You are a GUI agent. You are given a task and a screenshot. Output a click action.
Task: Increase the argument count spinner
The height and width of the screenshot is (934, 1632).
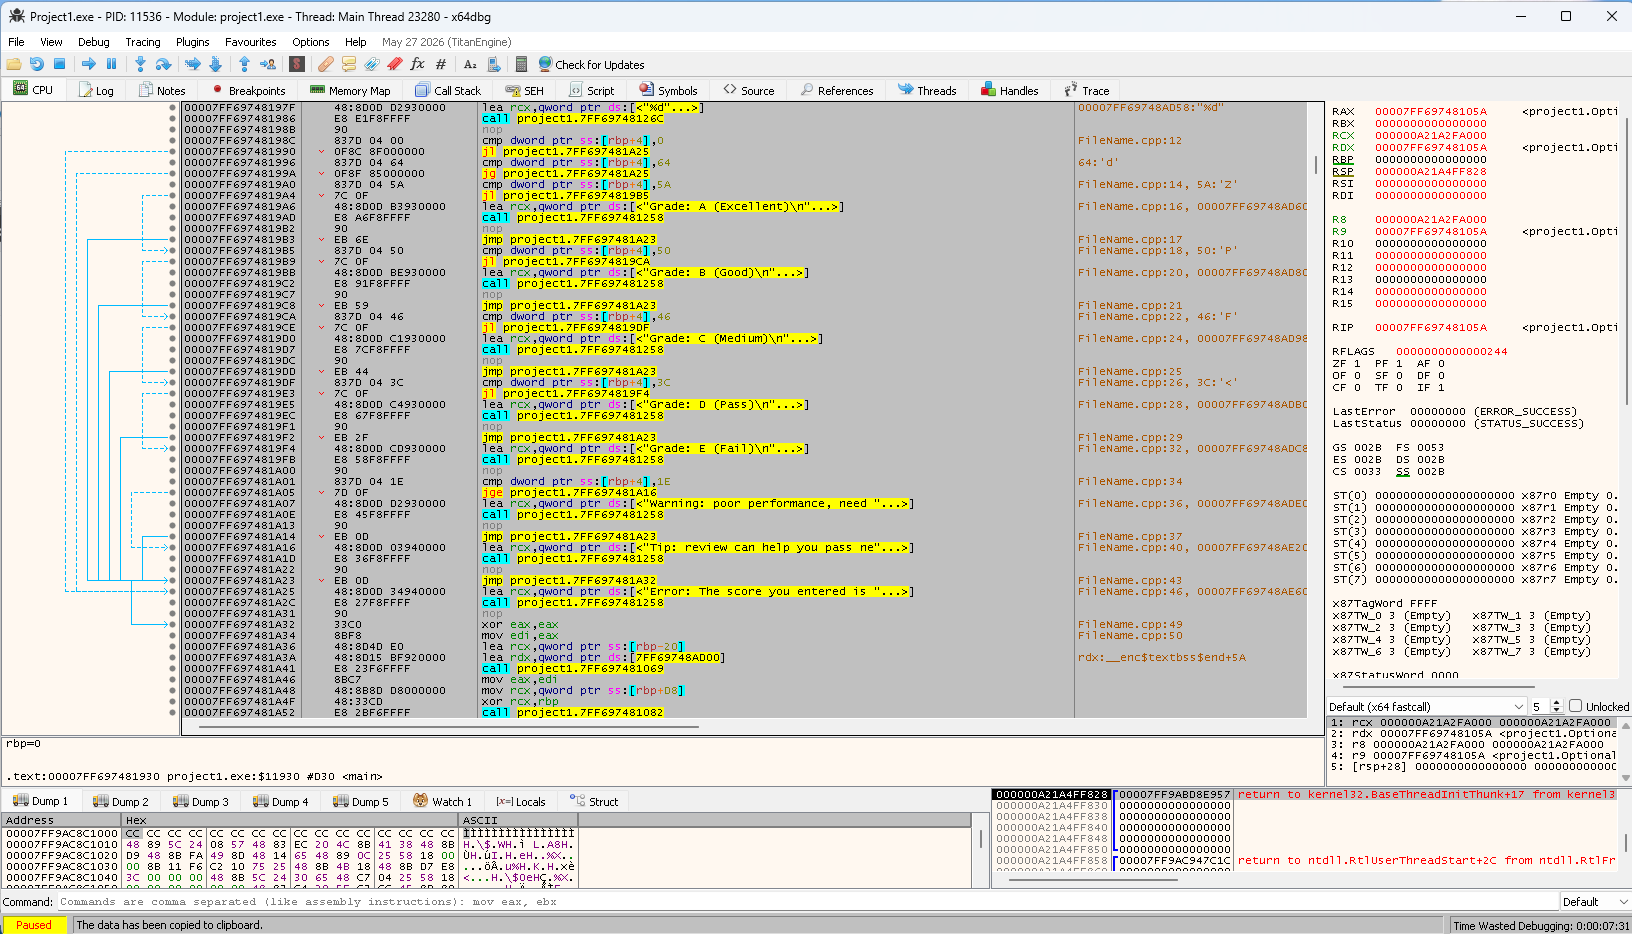coord(1556,702)
